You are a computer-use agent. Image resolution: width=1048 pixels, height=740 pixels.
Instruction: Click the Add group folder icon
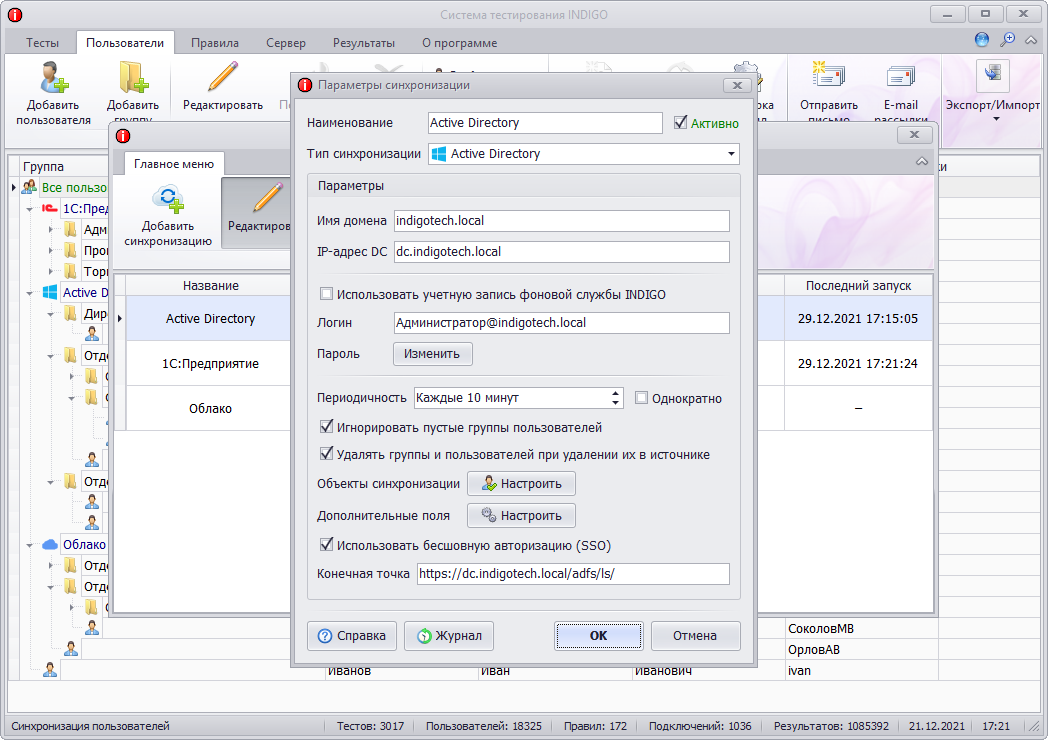coord(133,78)
